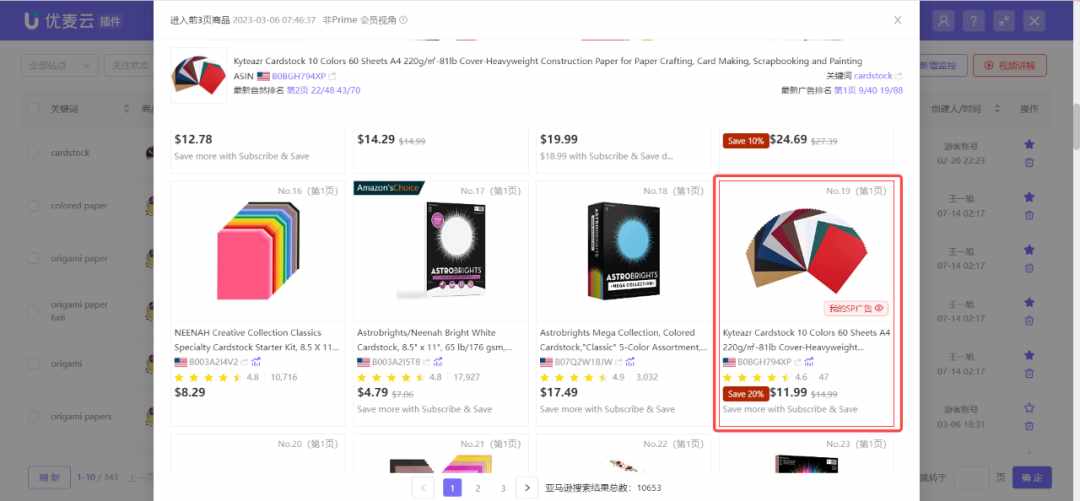Click the external link icon beside header ASIN B0BGH794XP

coord(333,76)
